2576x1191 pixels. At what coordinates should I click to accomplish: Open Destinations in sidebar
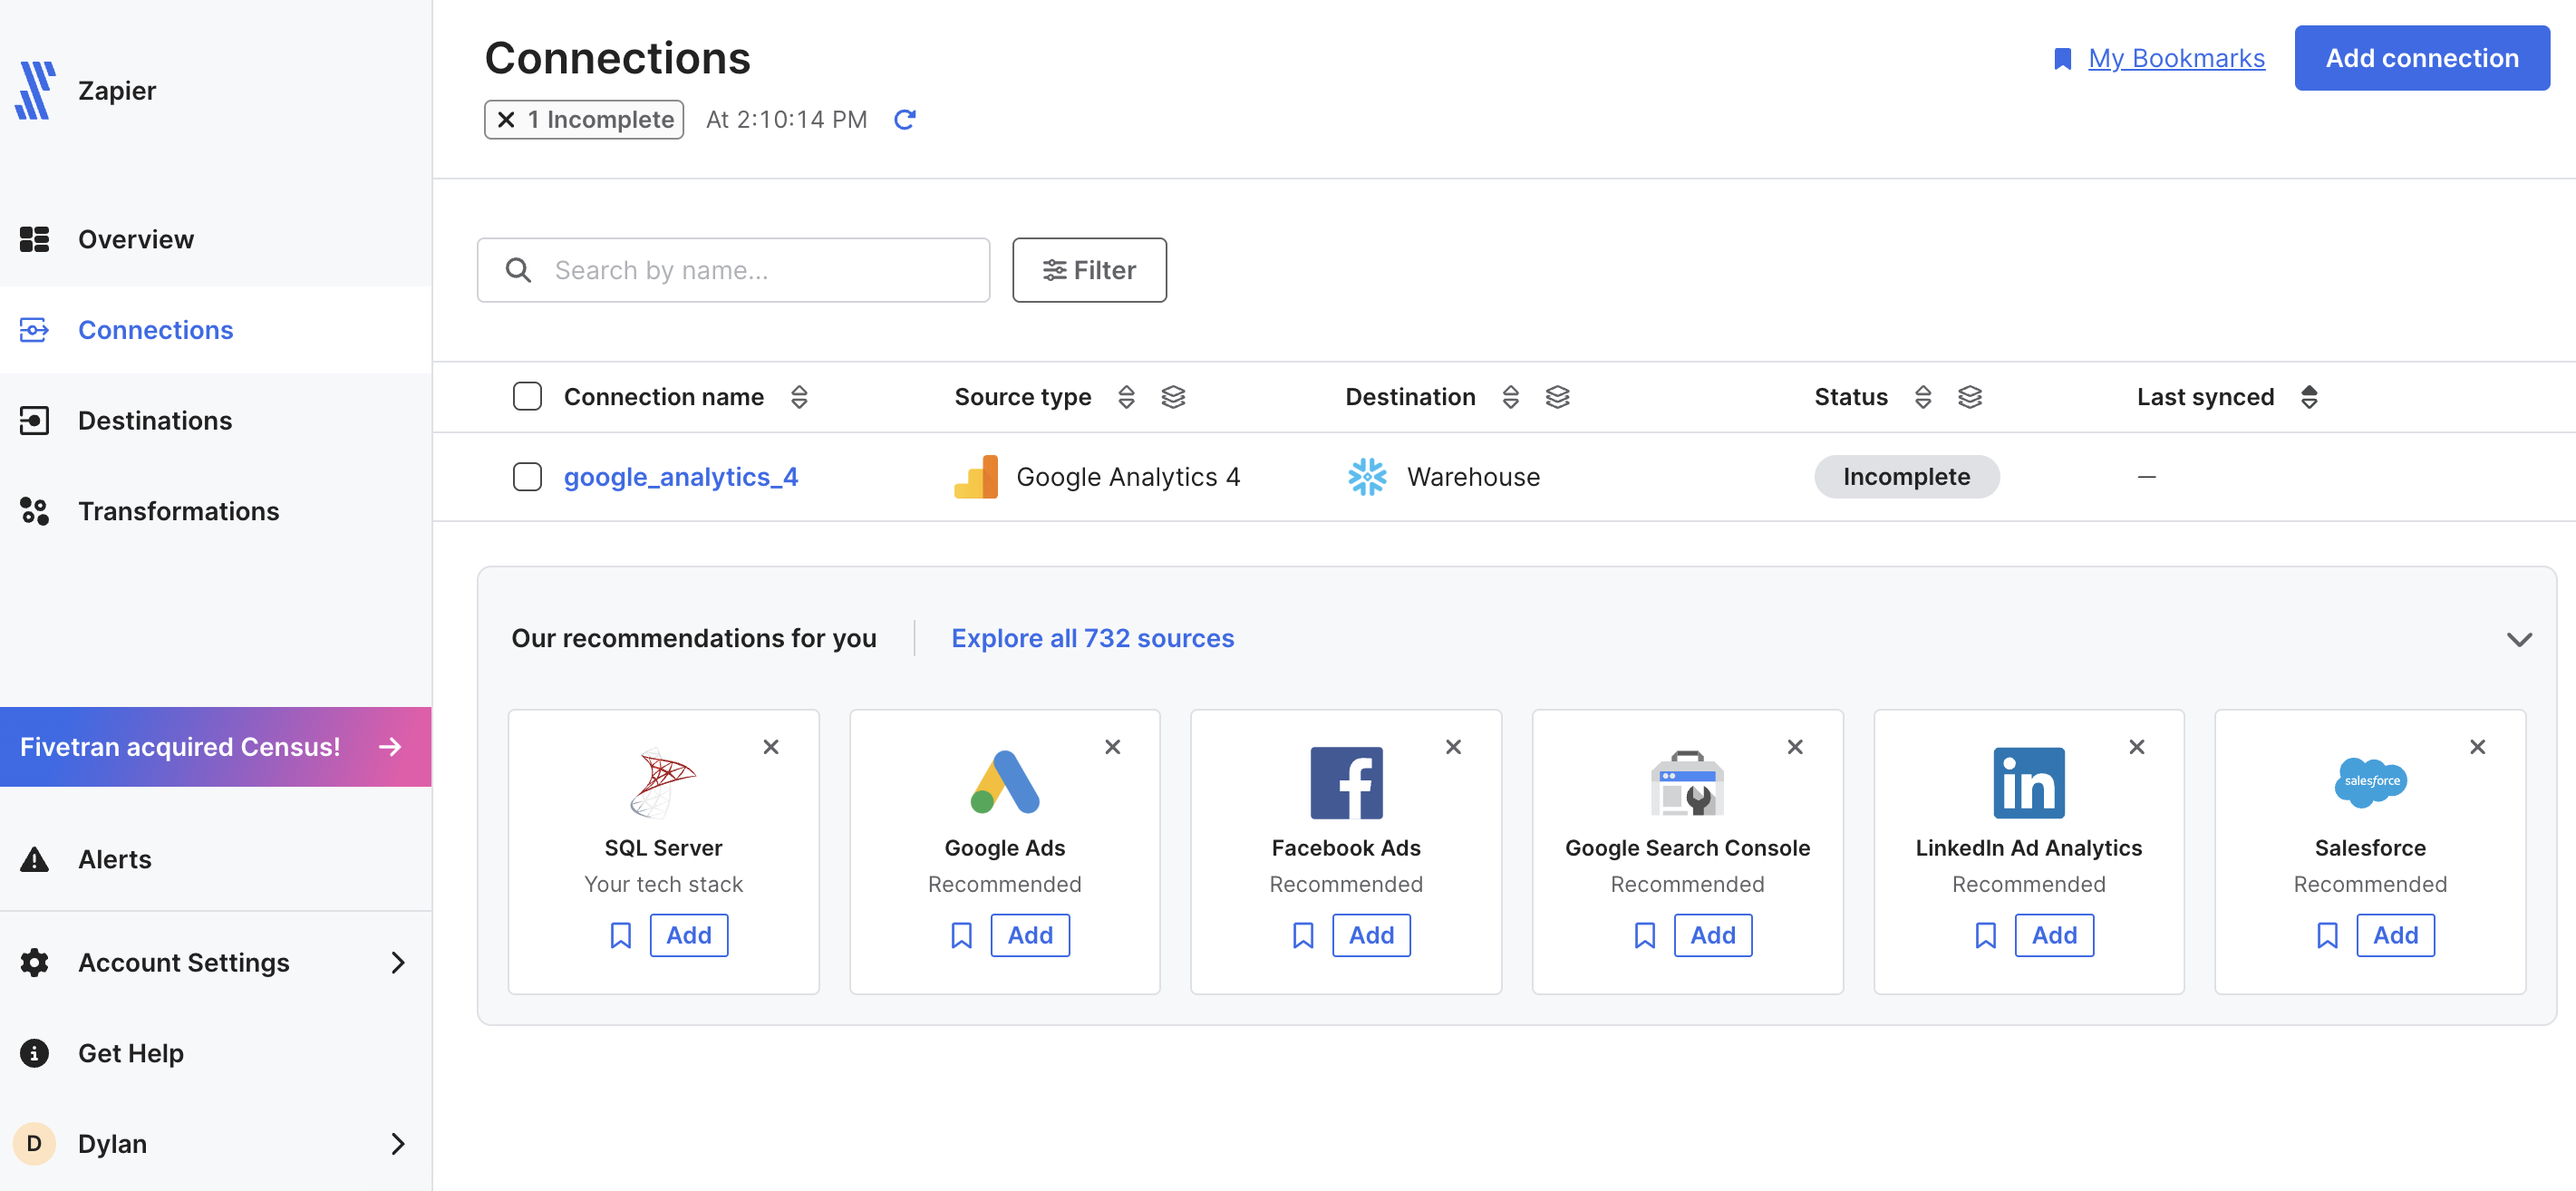click(216, 420)
